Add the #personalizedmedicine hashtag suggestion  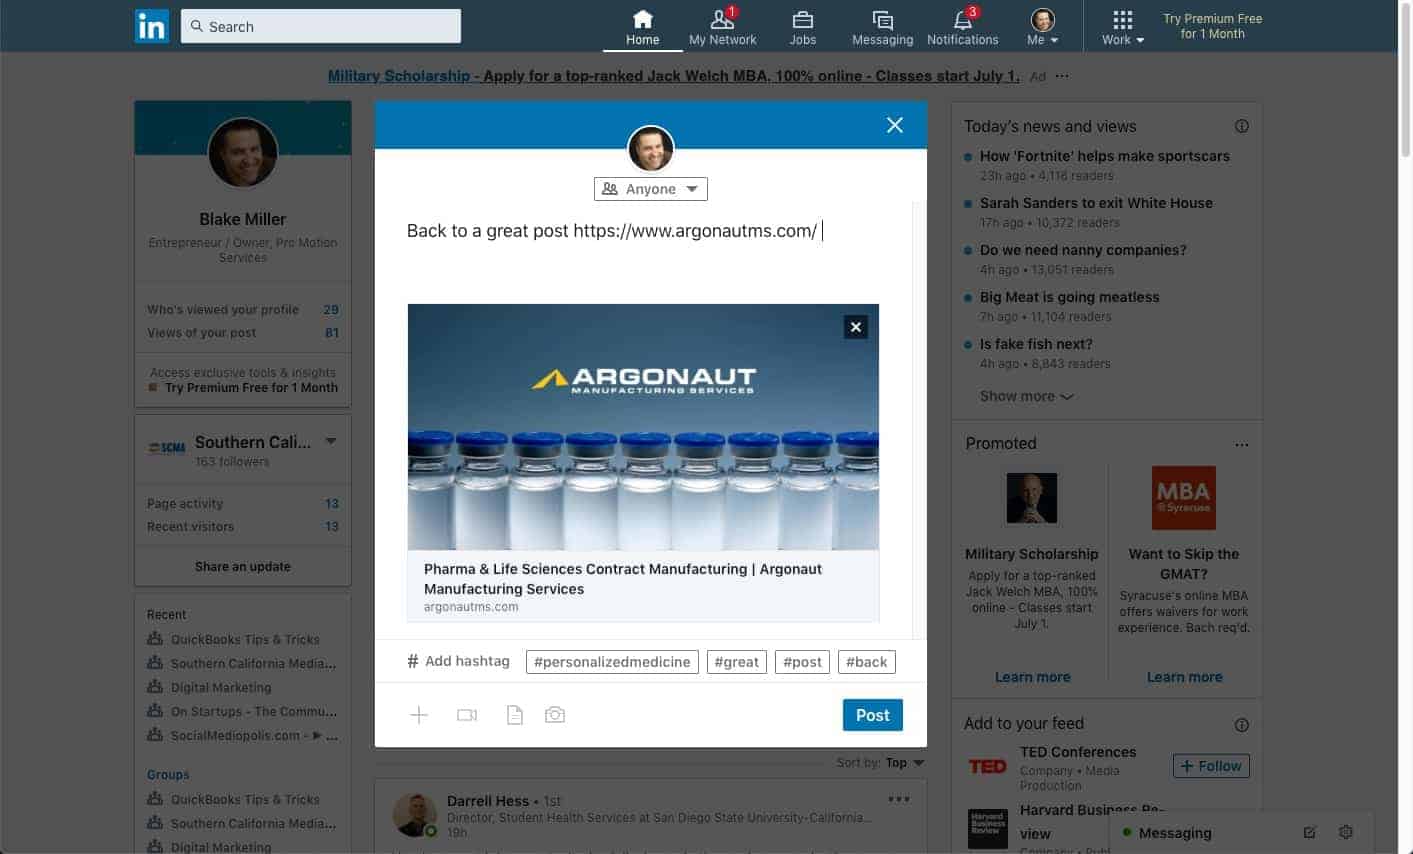pyautogui.click(x=612, y=662)
